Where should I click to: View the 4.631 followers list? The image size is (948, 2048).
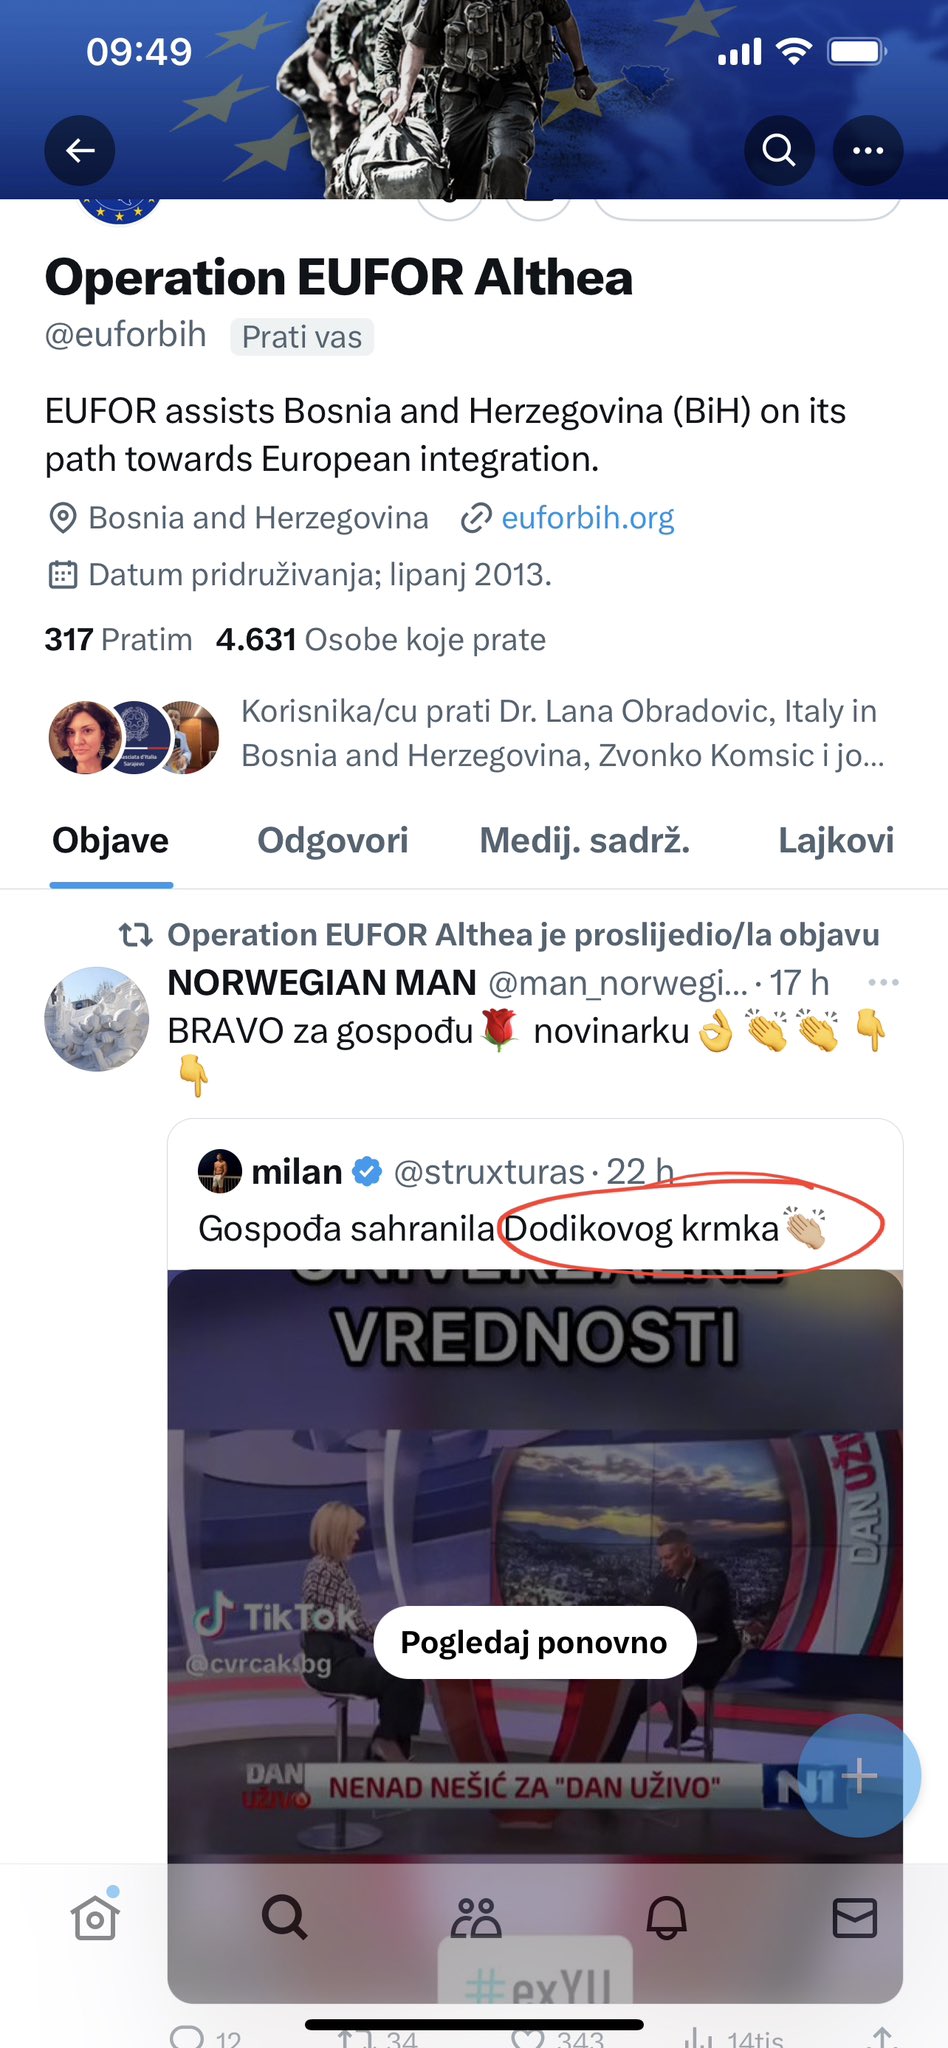point(381,640)
